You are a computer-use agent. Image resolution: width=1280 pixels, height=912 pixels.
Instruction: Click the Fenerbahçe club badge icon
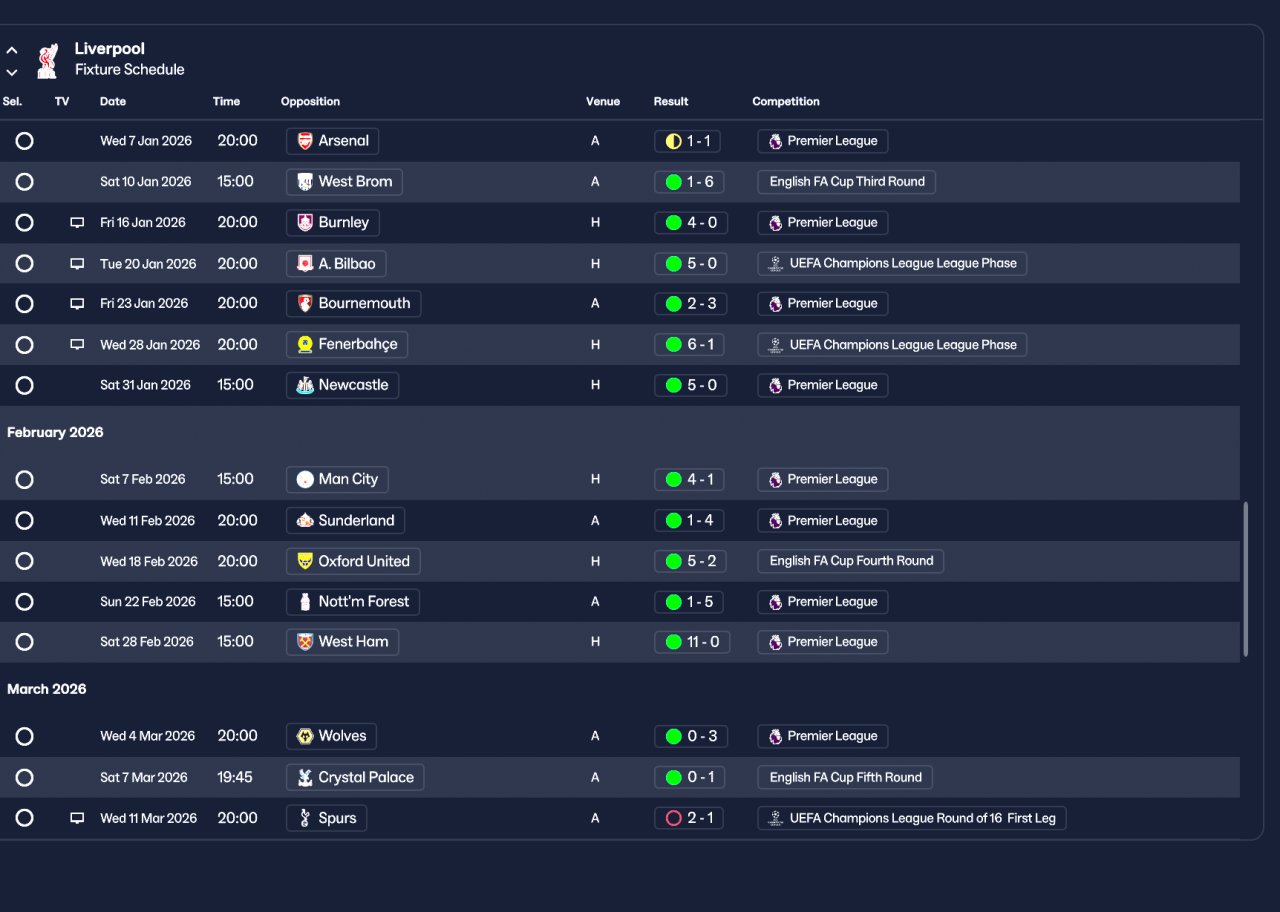click(305, 345)
